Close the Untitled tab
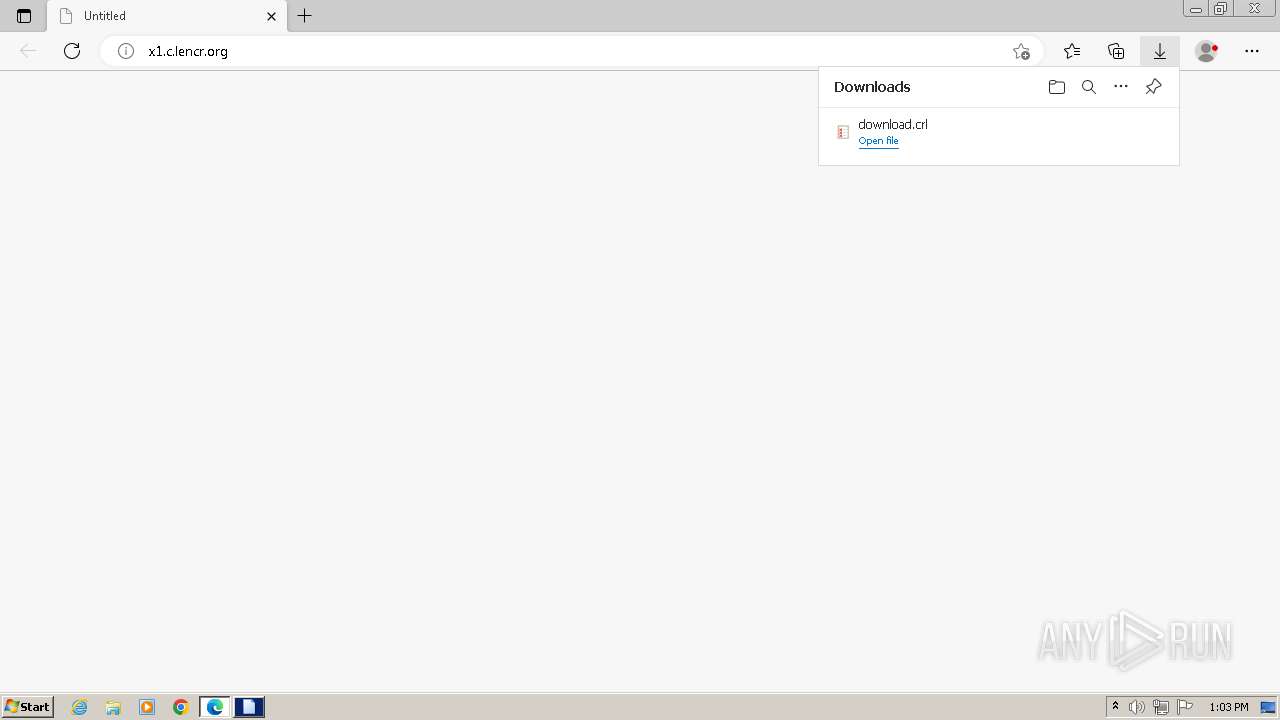 271,16
